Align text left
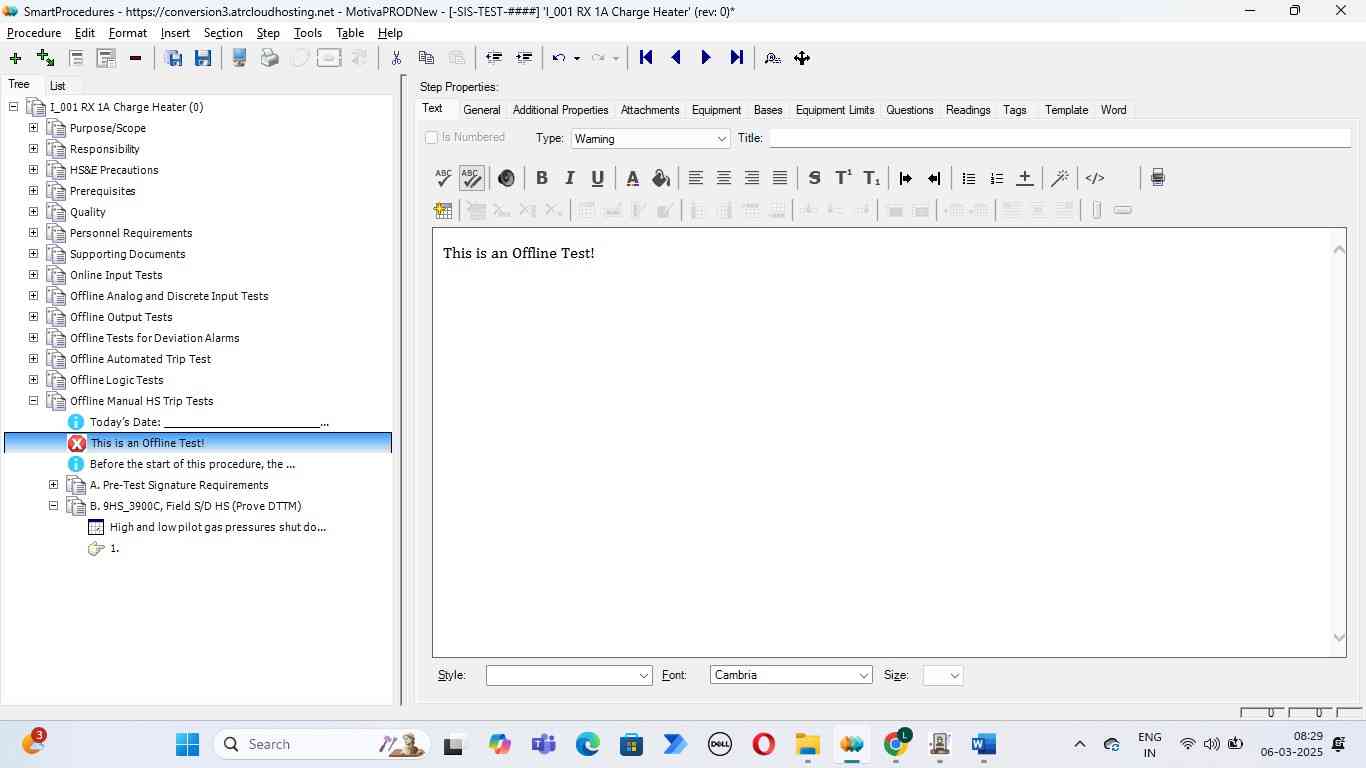The height and width of the screenshot is (768, 1366). pos(696,178)
